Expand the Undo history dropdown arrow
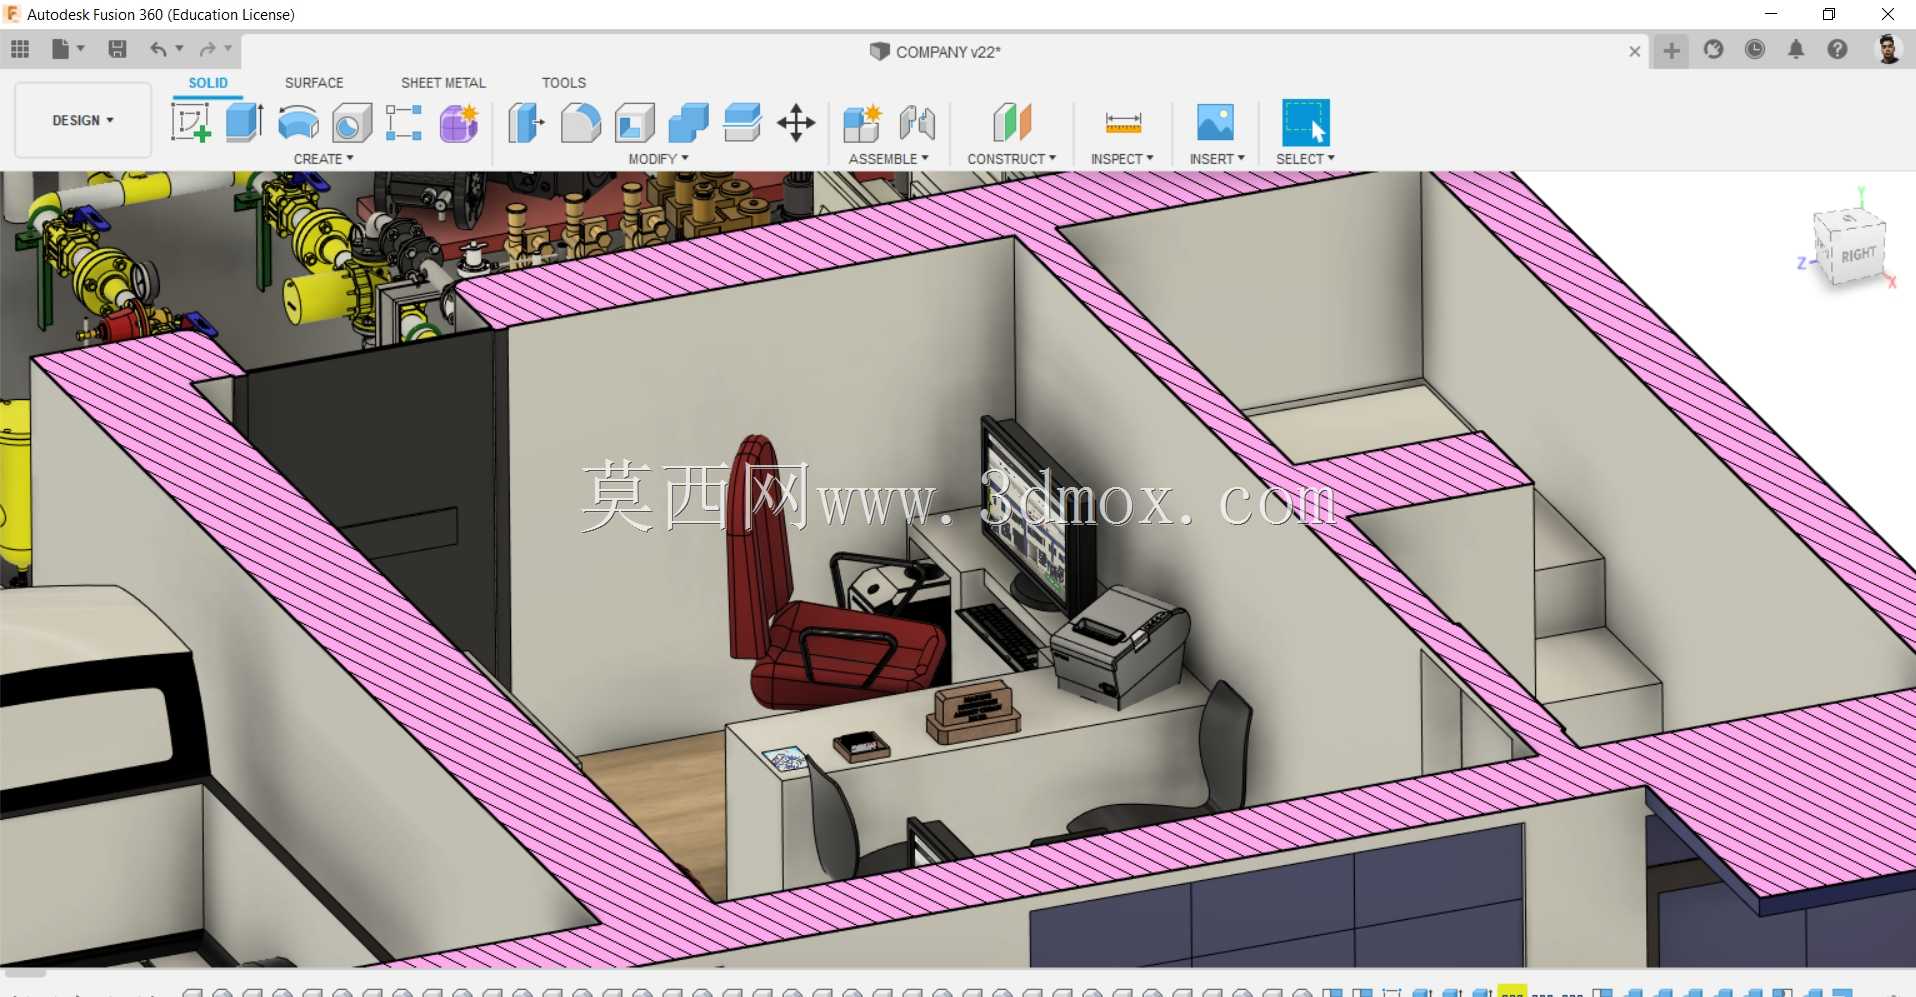The image size is (1916, 997). coord(180,48)
